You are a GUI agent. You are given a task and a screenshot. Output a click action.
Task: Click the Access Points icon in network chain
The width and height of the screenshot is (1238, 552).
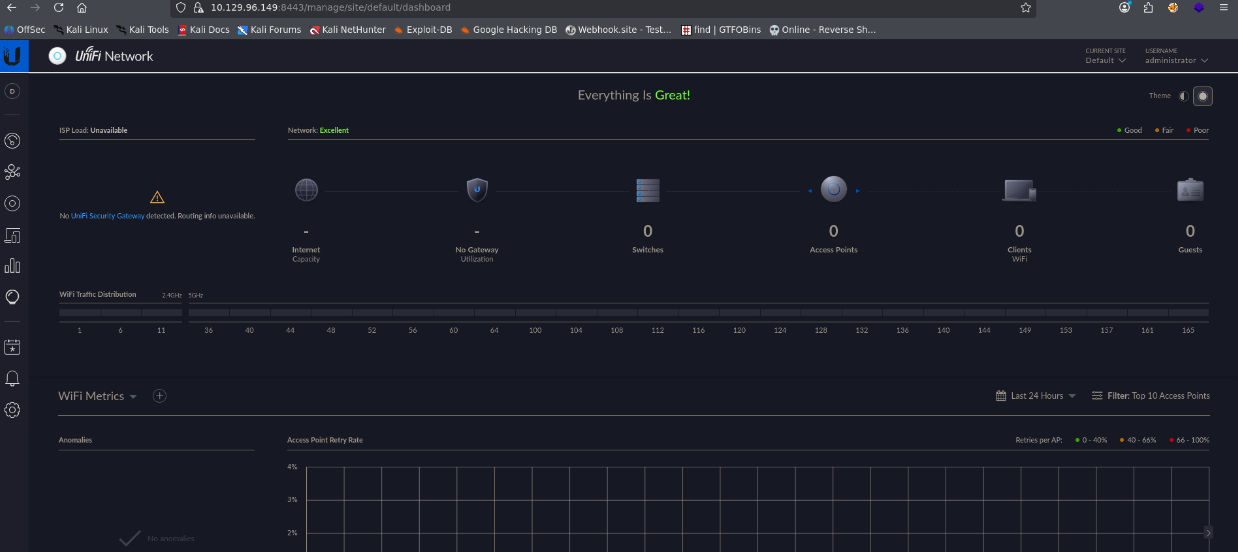[x=834, y=189]
